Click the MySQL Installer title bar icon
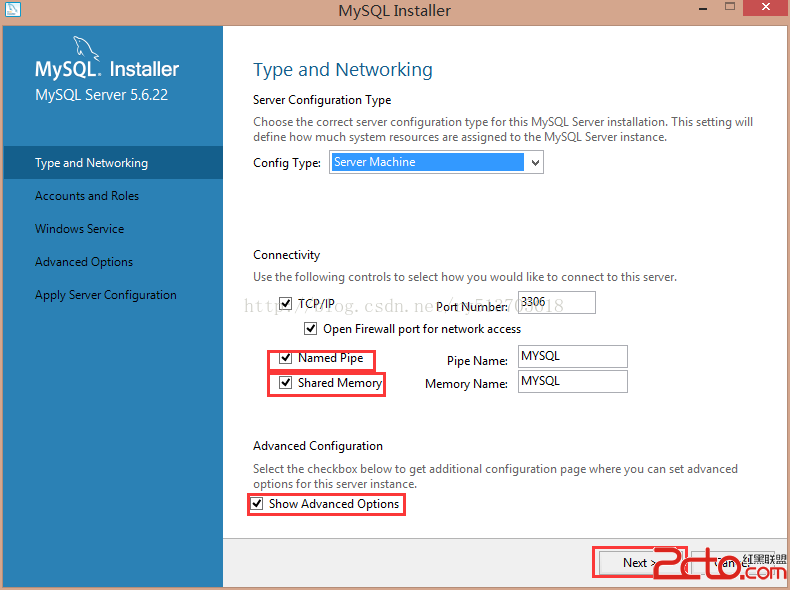This screenshot has height=590, width=790. click(x=13, y=9)
